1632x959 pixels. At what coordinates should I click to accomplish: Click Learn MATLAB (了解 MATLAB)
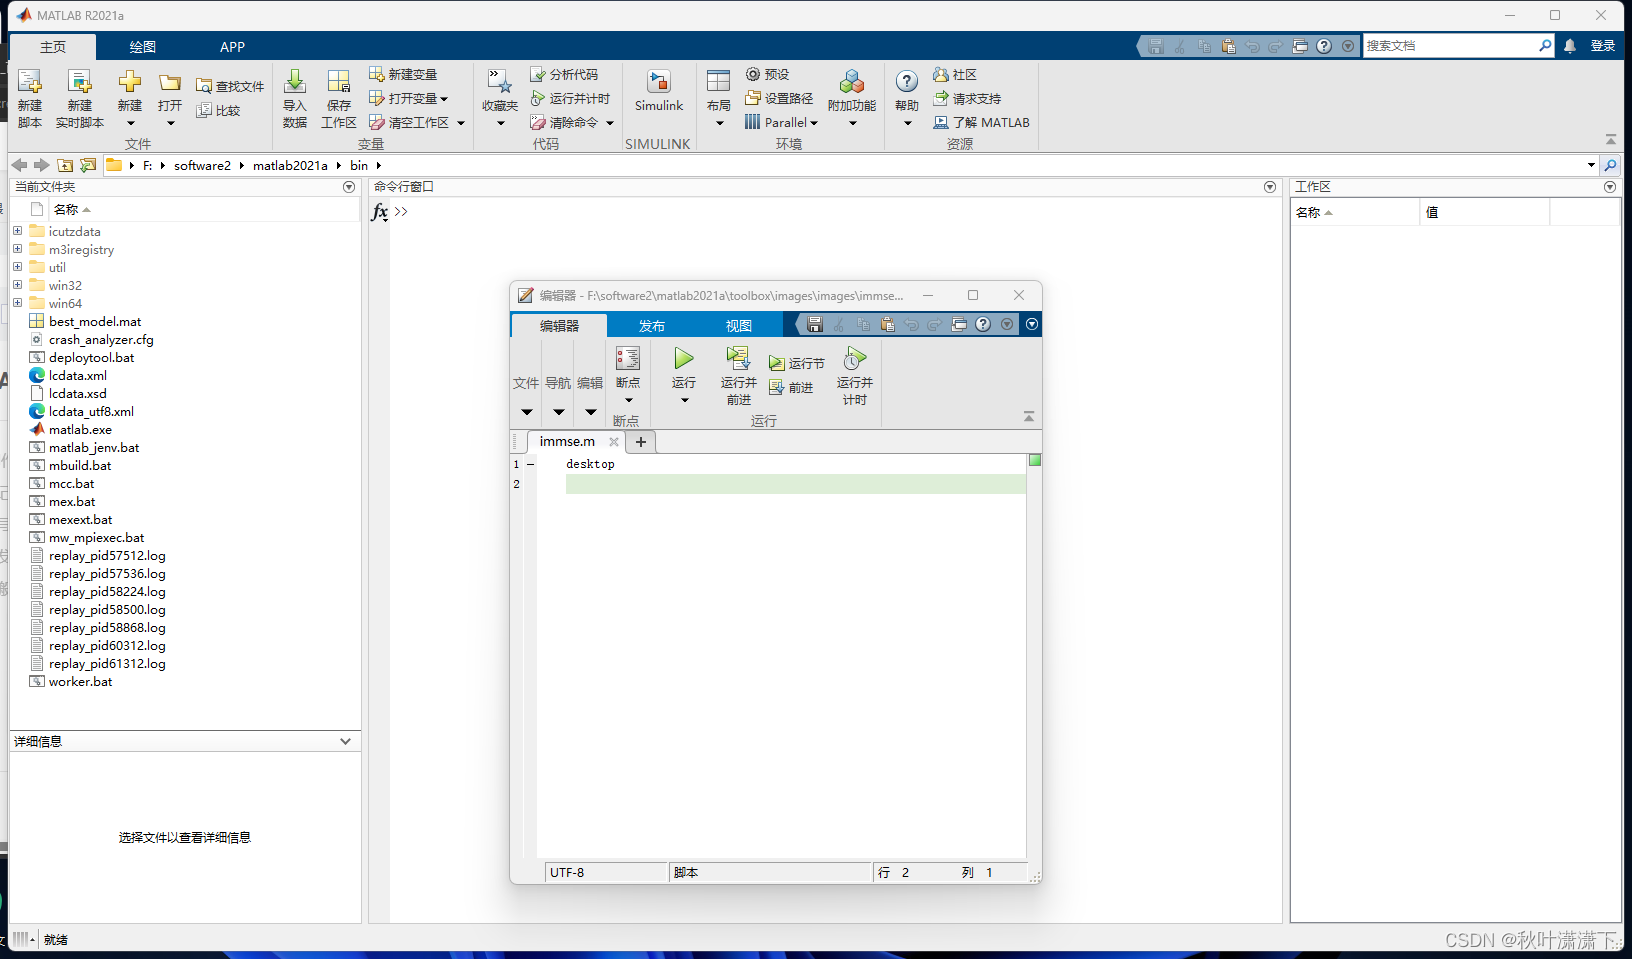(981, 123)
